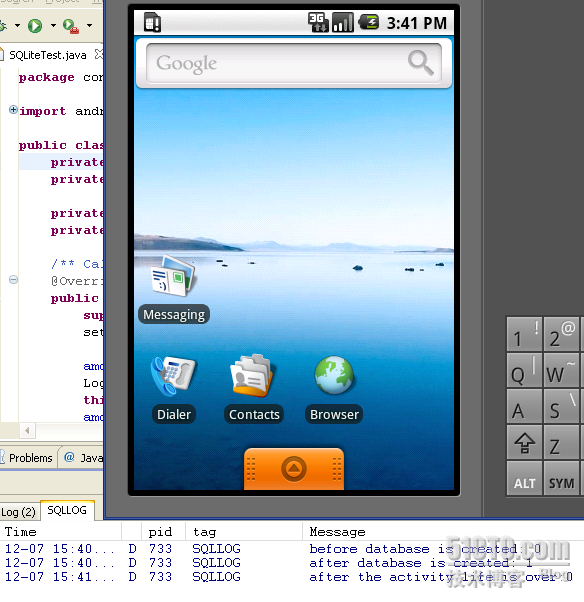Click the Eclipse Run green play button

[x=35, y=26]
